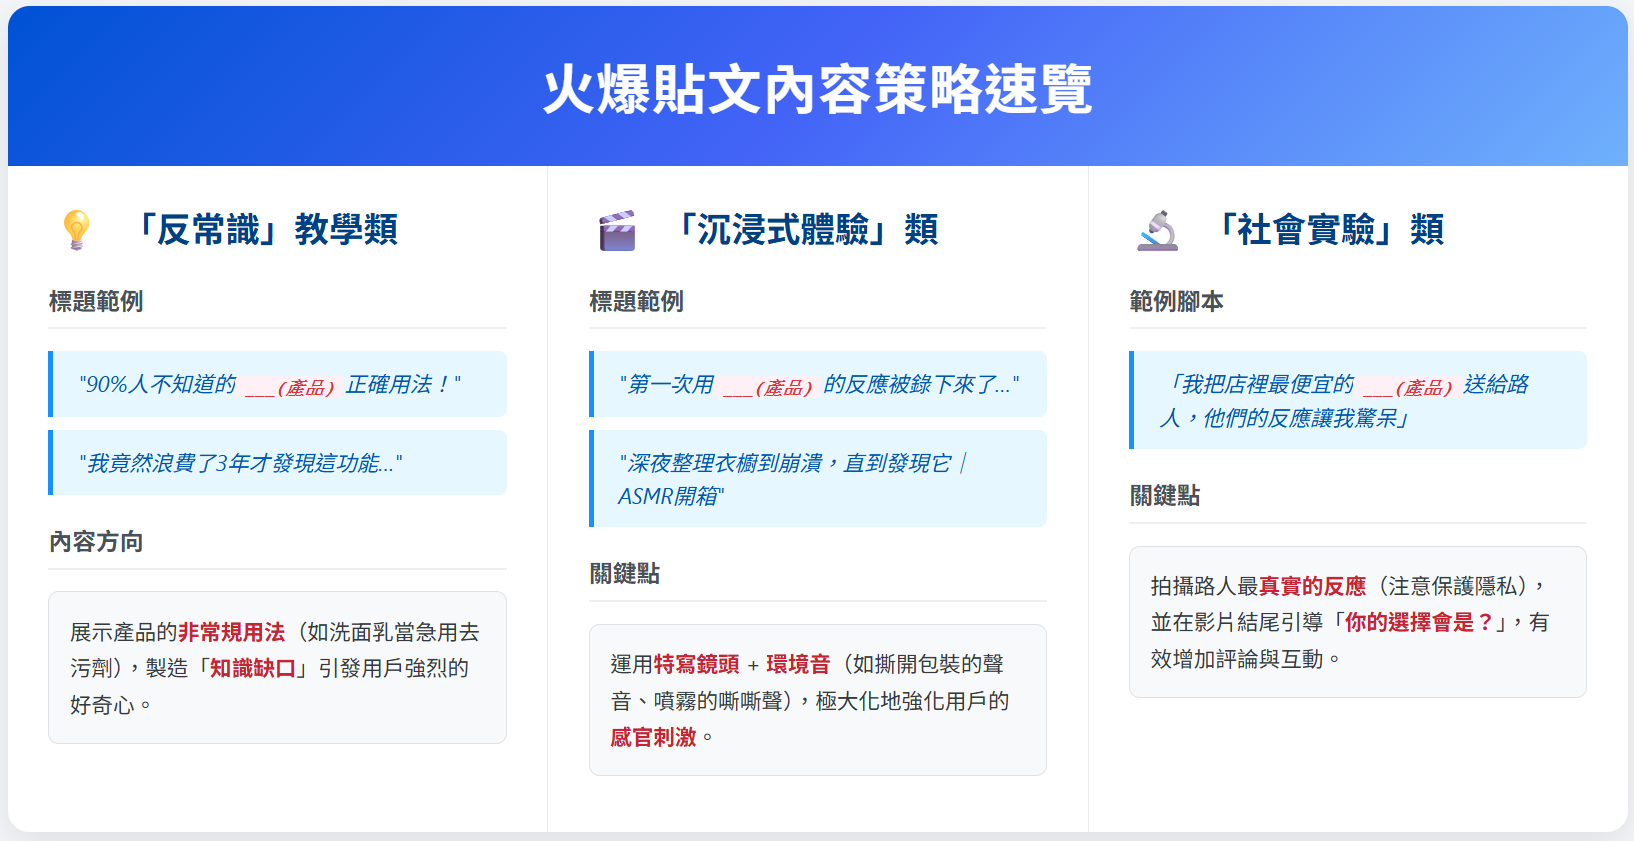1634x841 pixels.
Task: Click the red text 知識缺口
Action: (x=253, y=668)
